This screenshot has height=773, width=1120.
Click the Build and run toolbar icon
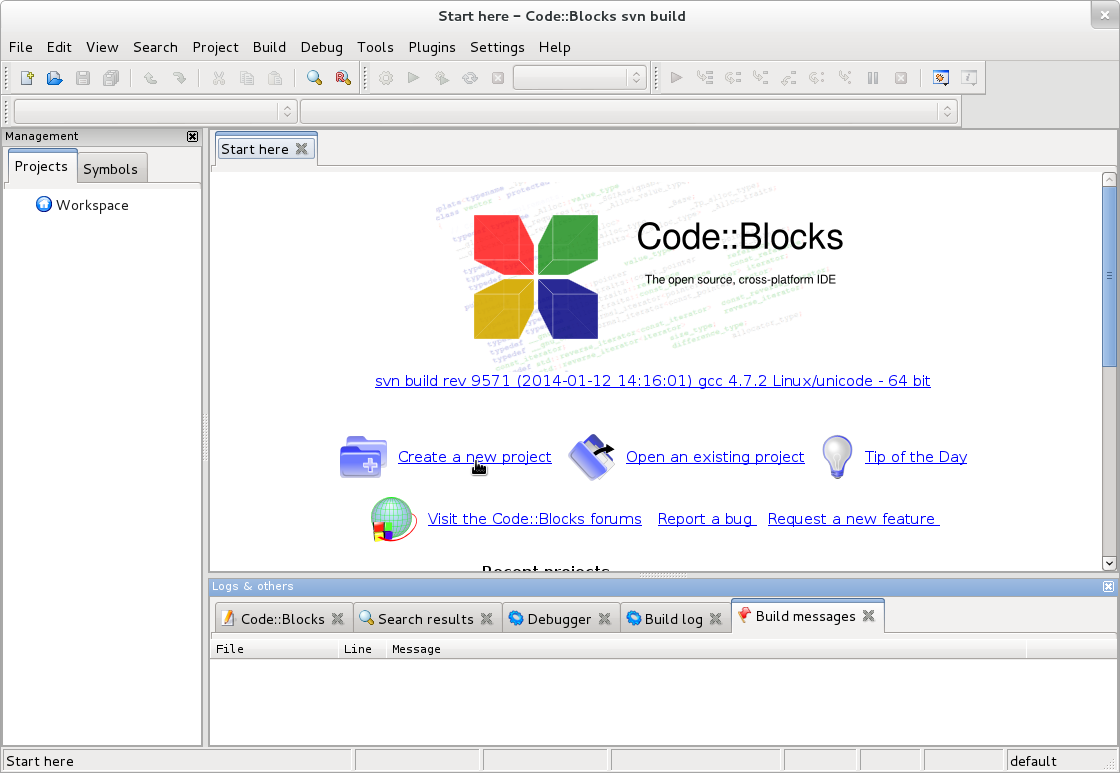tap(441, 77)
